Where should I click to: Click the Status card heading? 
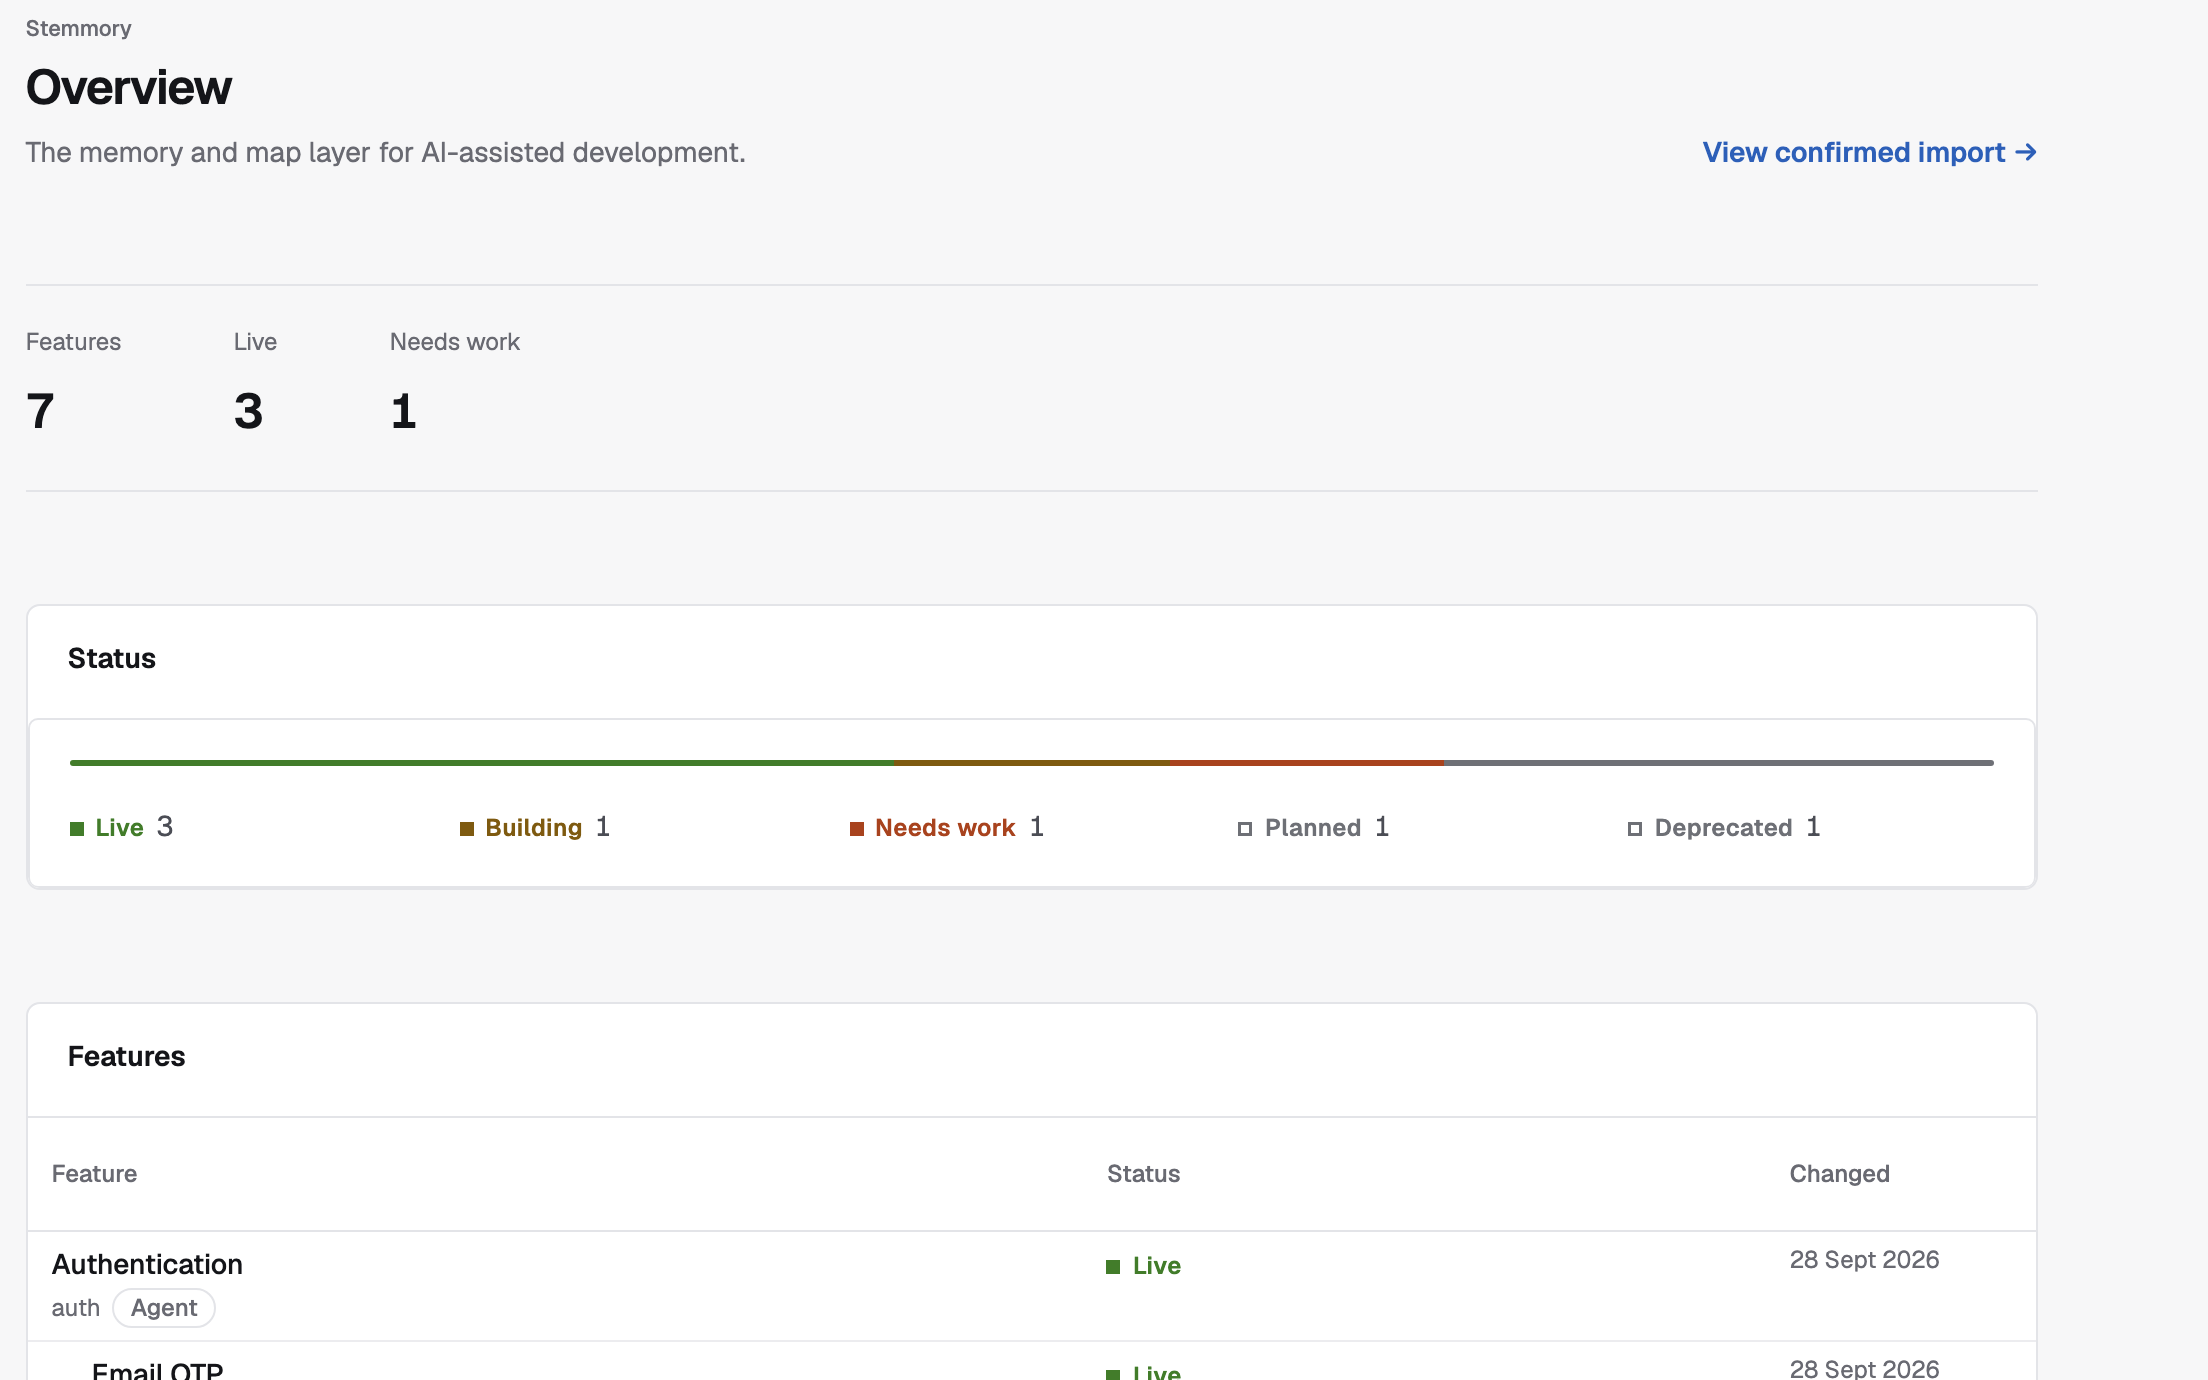point(112,658)
